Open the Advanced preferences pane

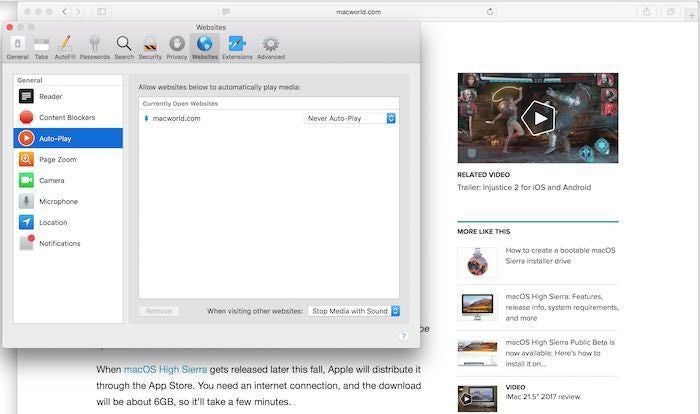[x=271, y=48]
